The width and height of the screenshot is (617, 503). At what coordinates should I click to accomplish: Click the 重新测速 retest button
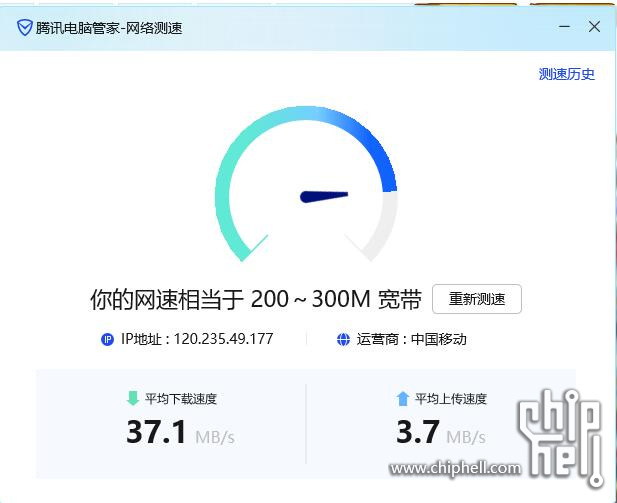click(x=477, y=299)
